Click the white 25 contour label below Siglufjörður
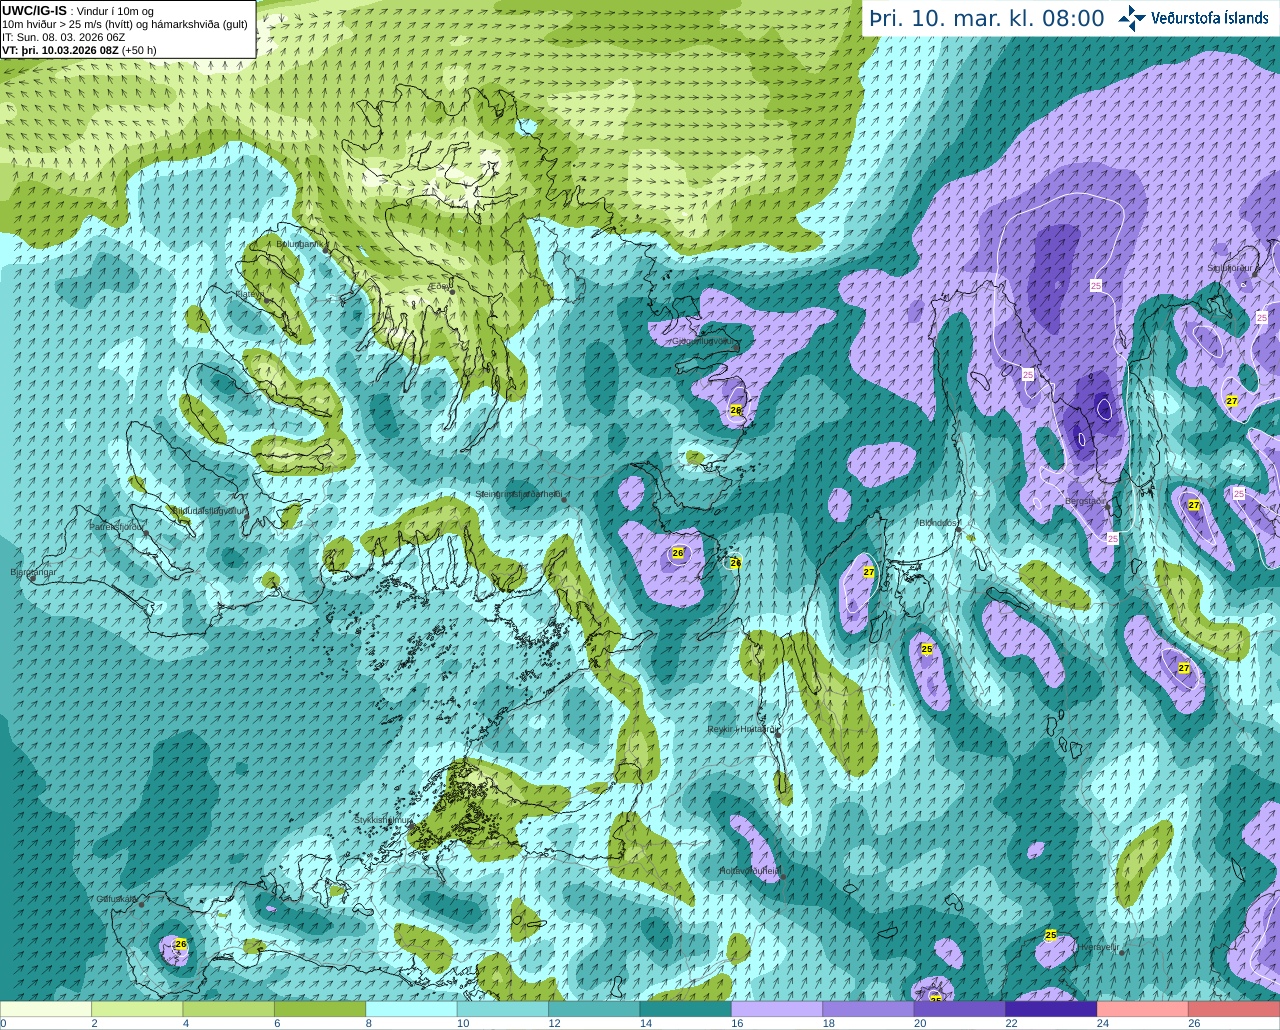The width and height of the screenshot is (1280, 1030). tap(1261, 318)
